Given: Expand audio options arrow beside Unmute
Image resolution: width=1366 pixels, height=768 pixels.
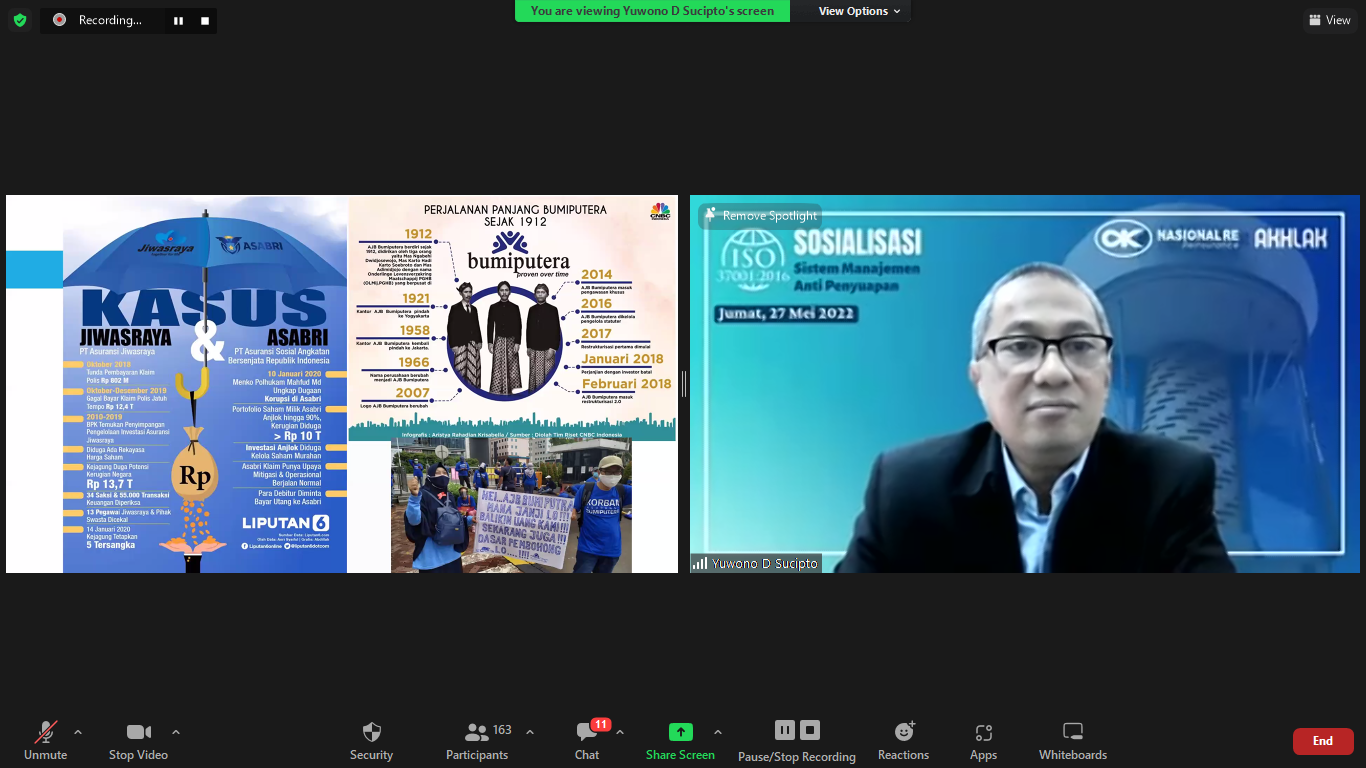Looking at the screenshot, I should point(78,732).
